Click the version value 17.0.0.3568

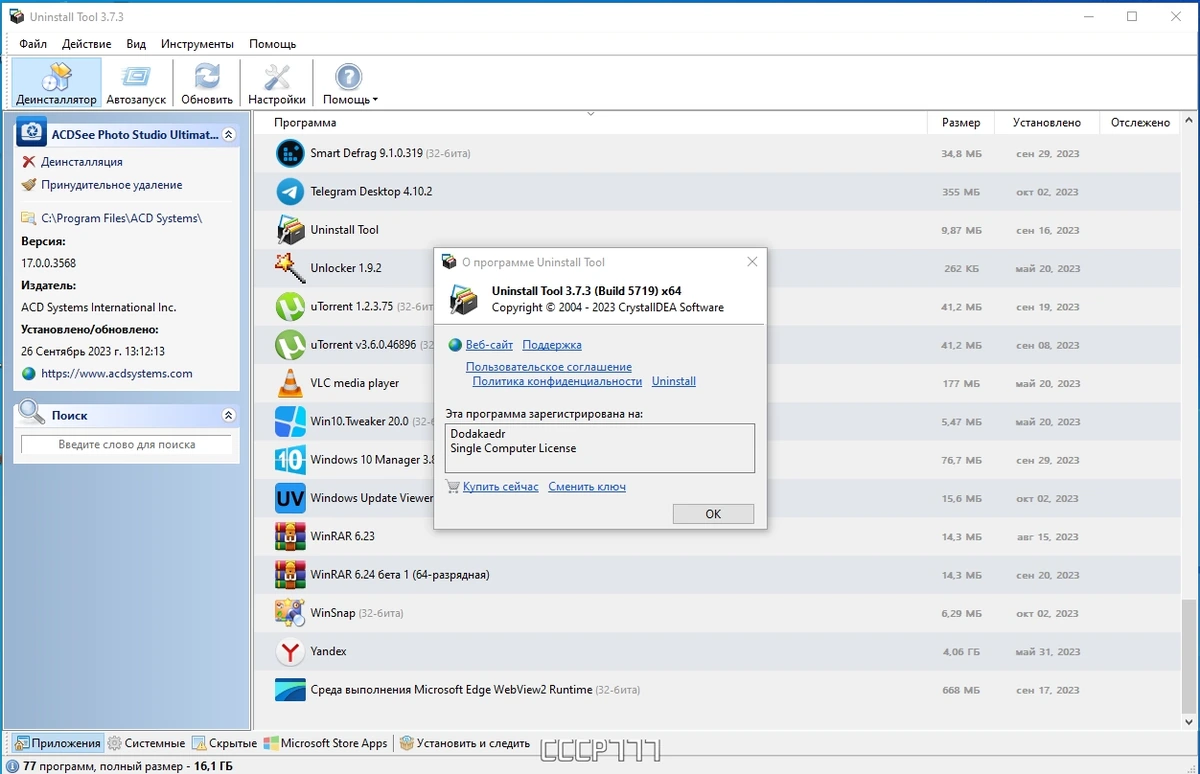[48, 263]
